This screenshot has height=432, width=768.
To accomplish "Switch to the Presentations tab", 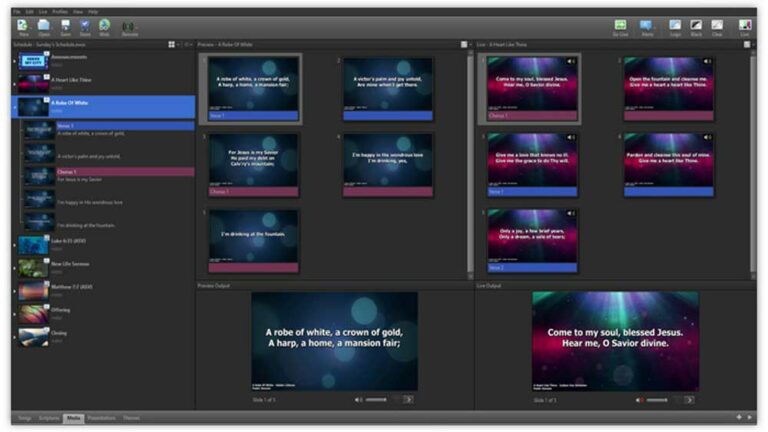I will [101, 418].
